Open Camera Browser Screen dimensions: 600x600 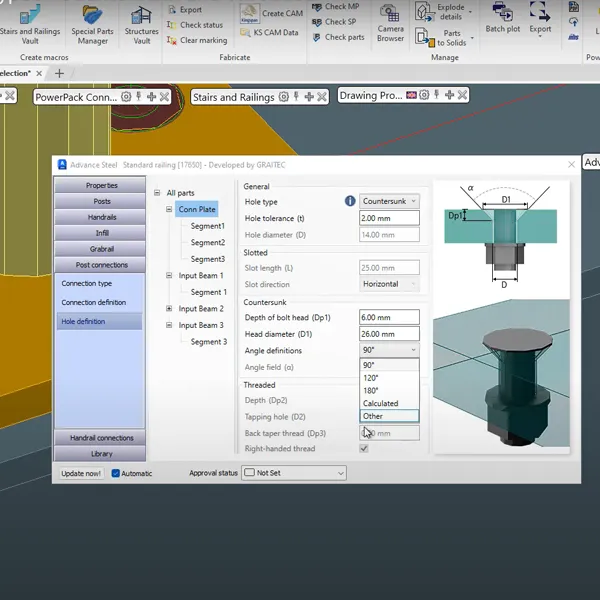[390, 23]
